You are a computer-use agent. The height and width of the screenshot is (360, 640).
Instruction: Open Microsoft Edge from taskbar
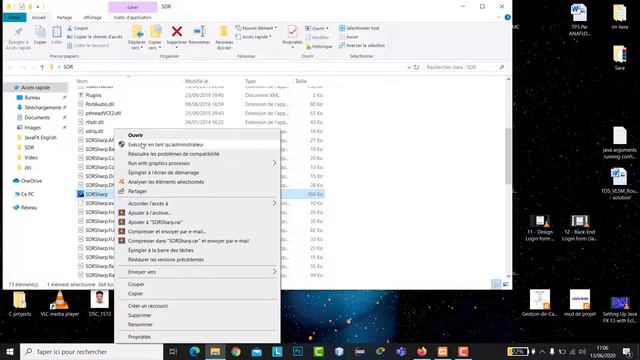(x=195, y=351)
